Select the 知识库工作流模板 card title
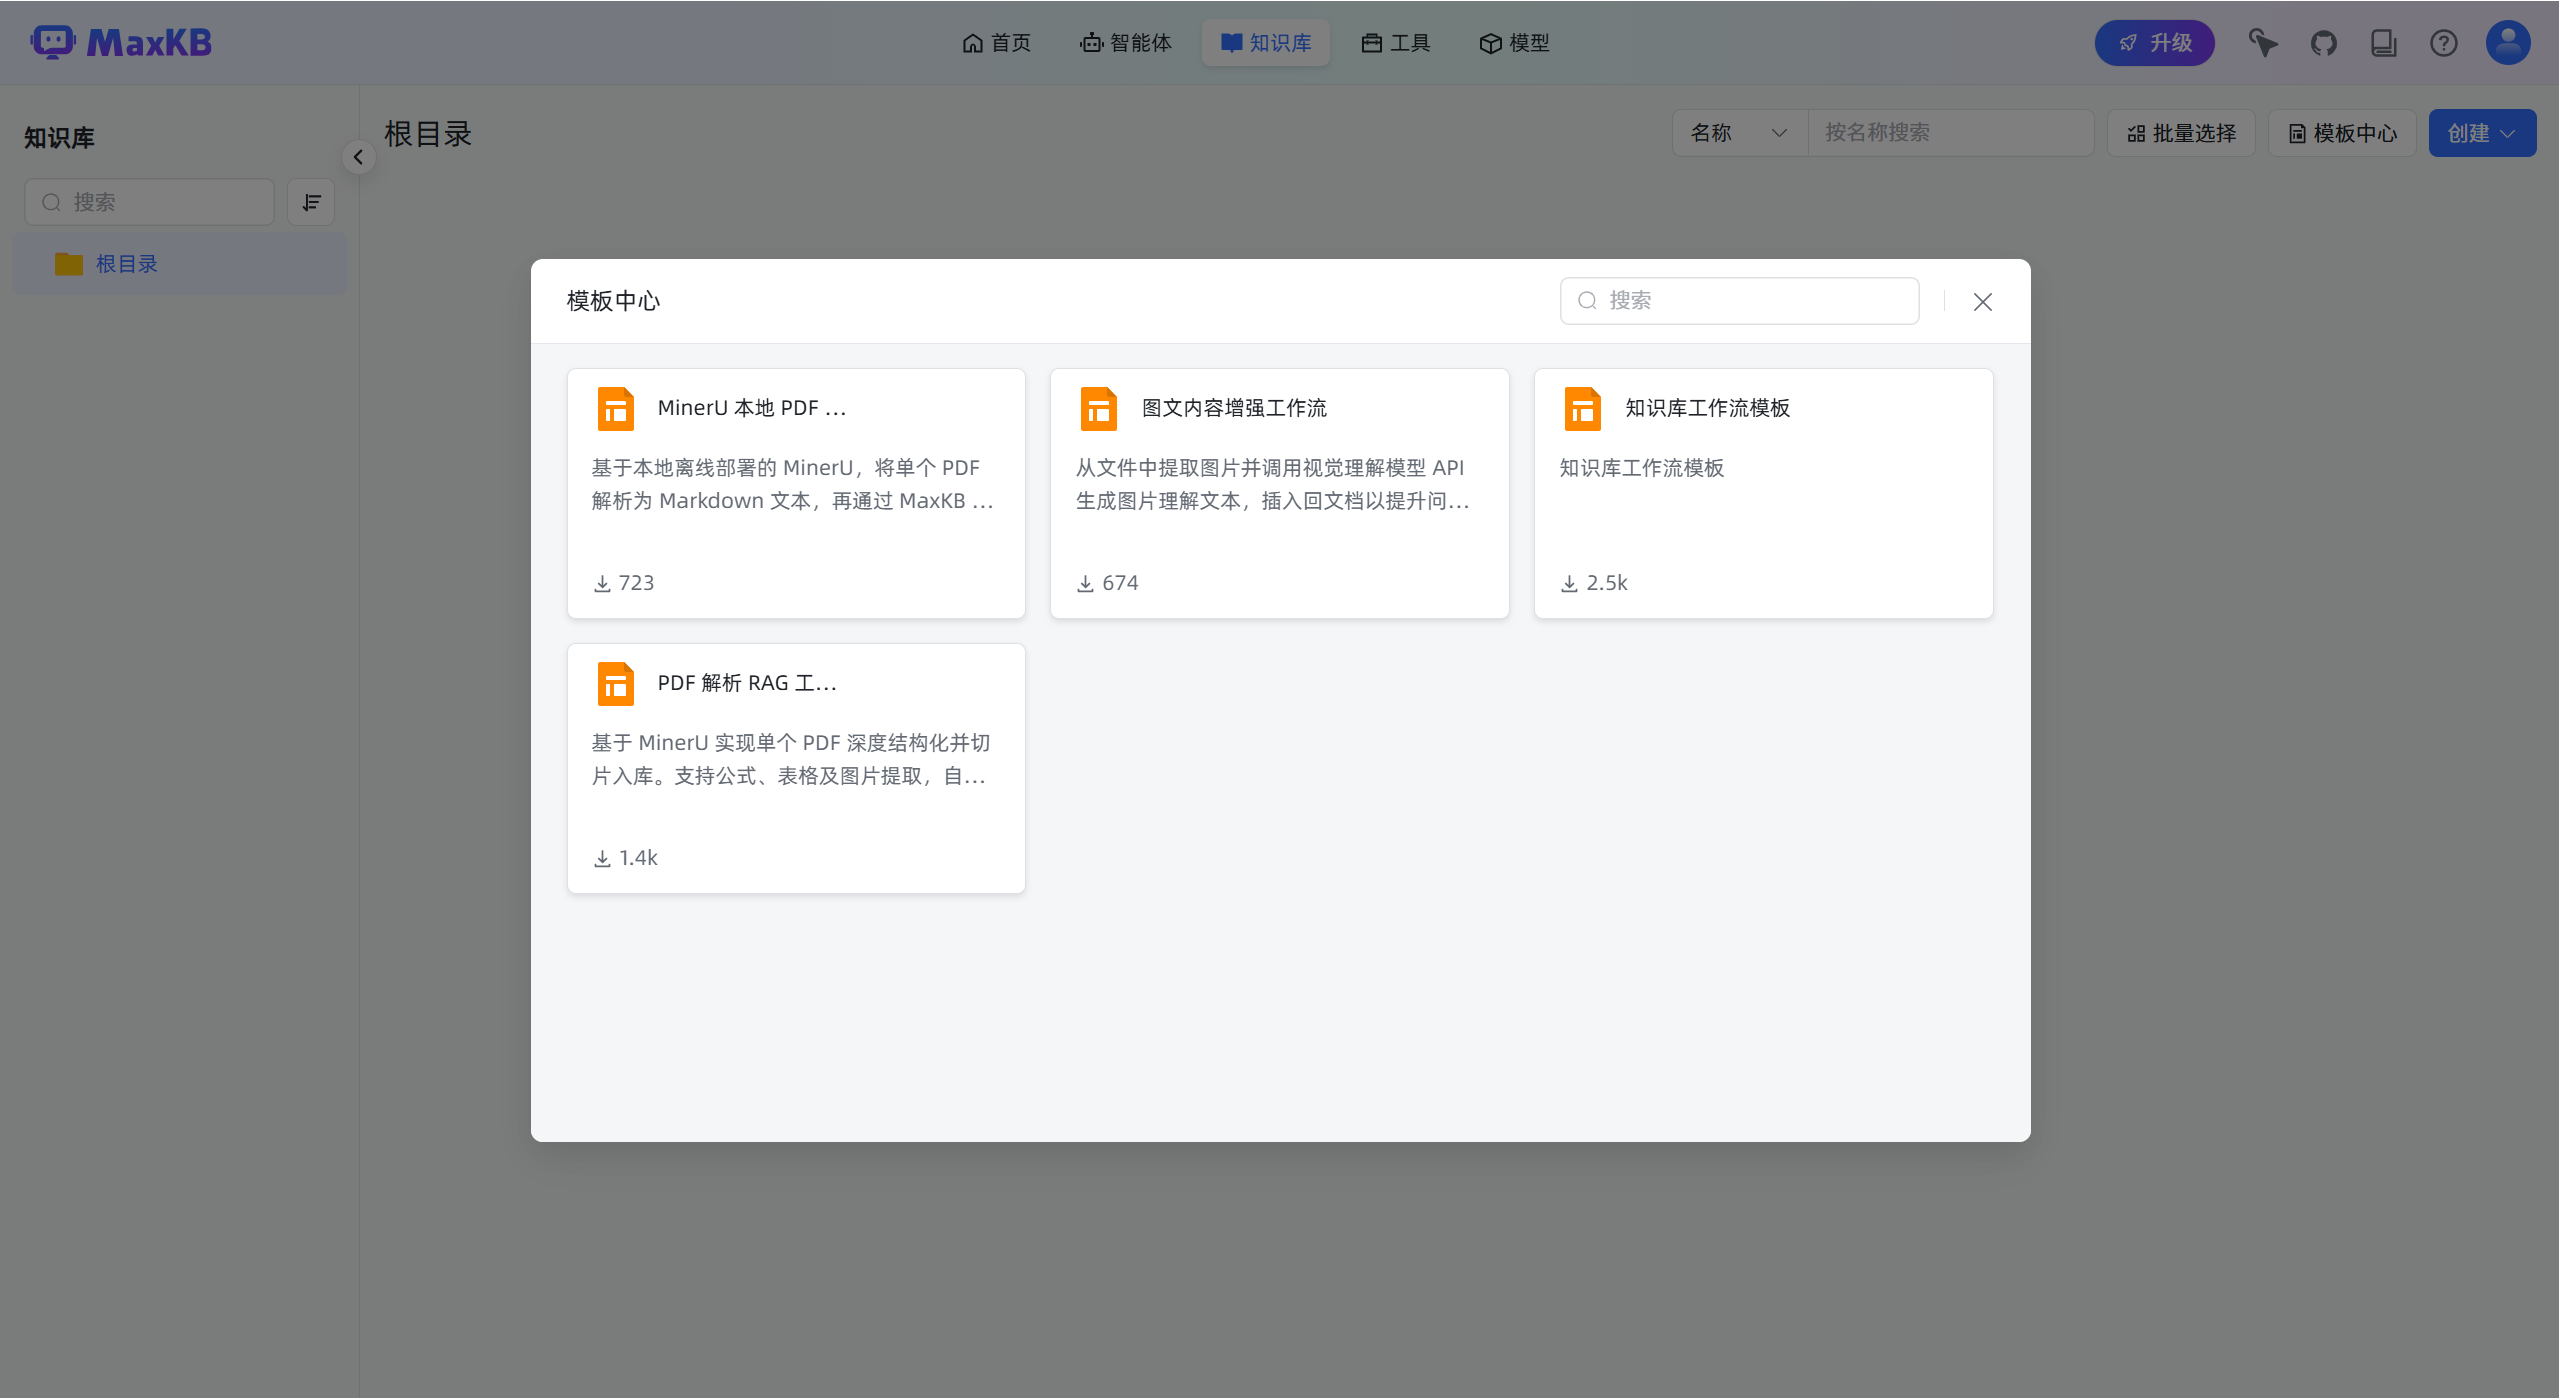 click(1708, 408)
